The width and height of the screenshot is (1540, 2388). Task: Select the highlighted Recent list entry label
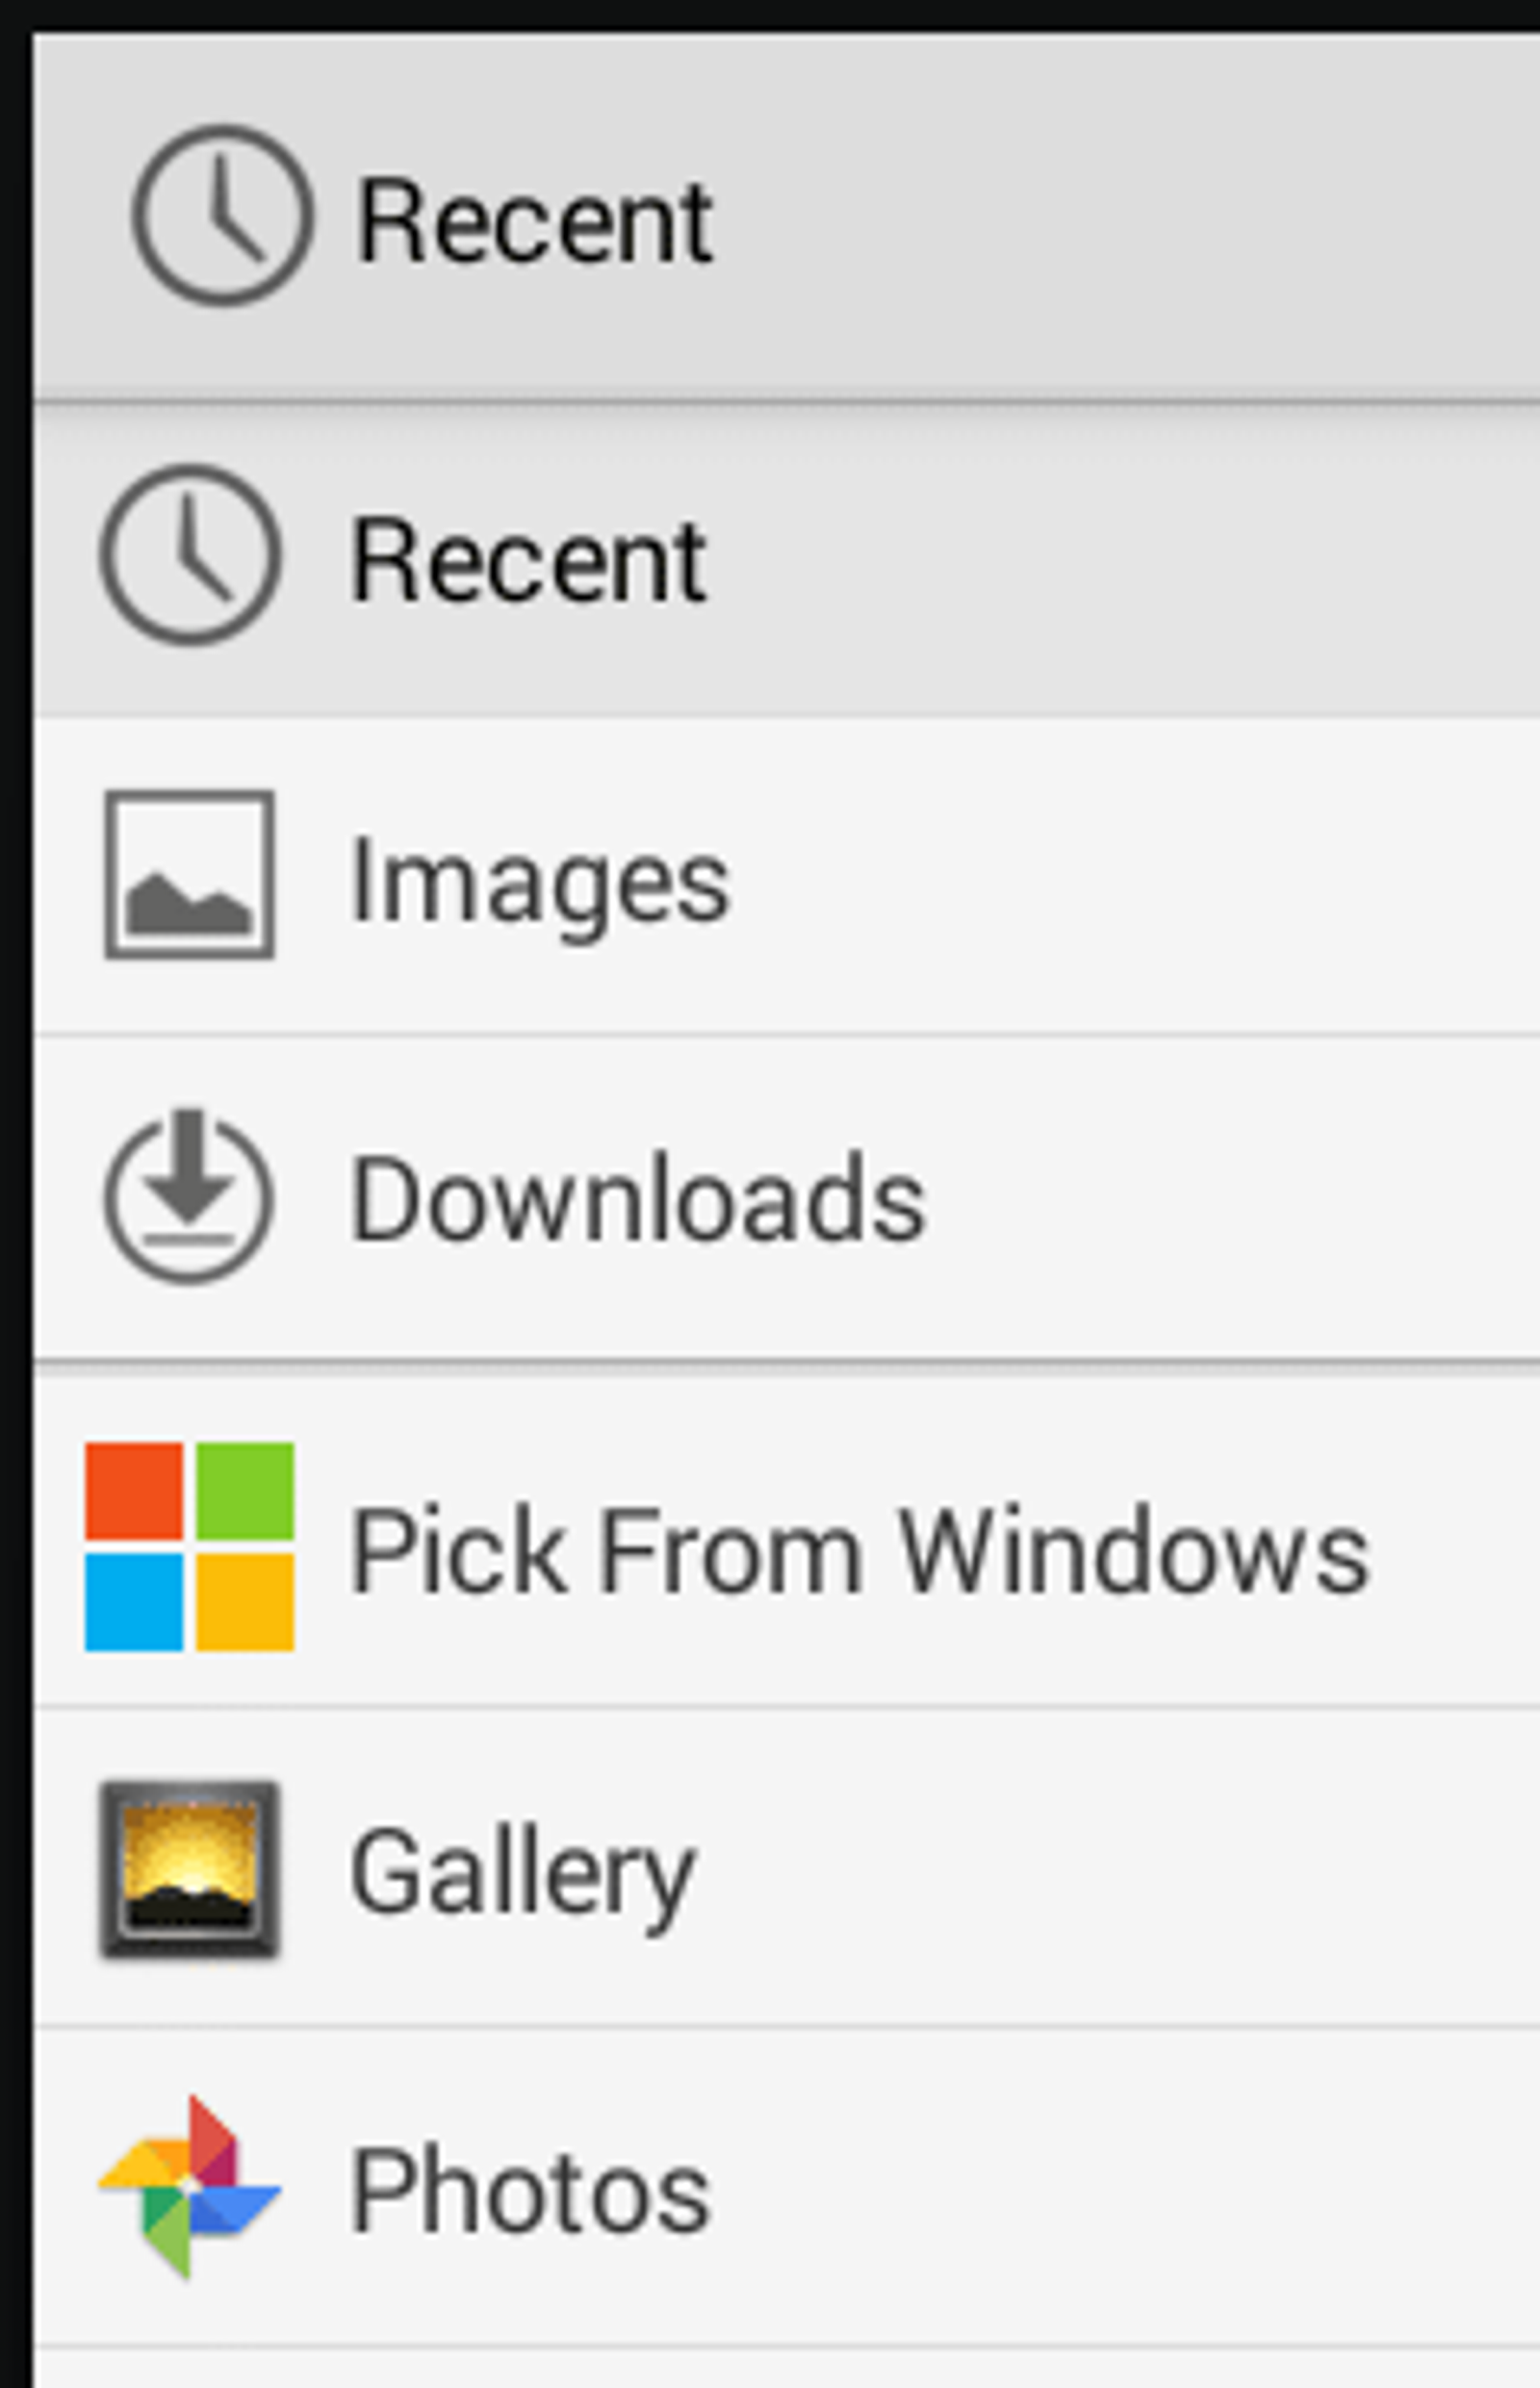click(528, 561)
